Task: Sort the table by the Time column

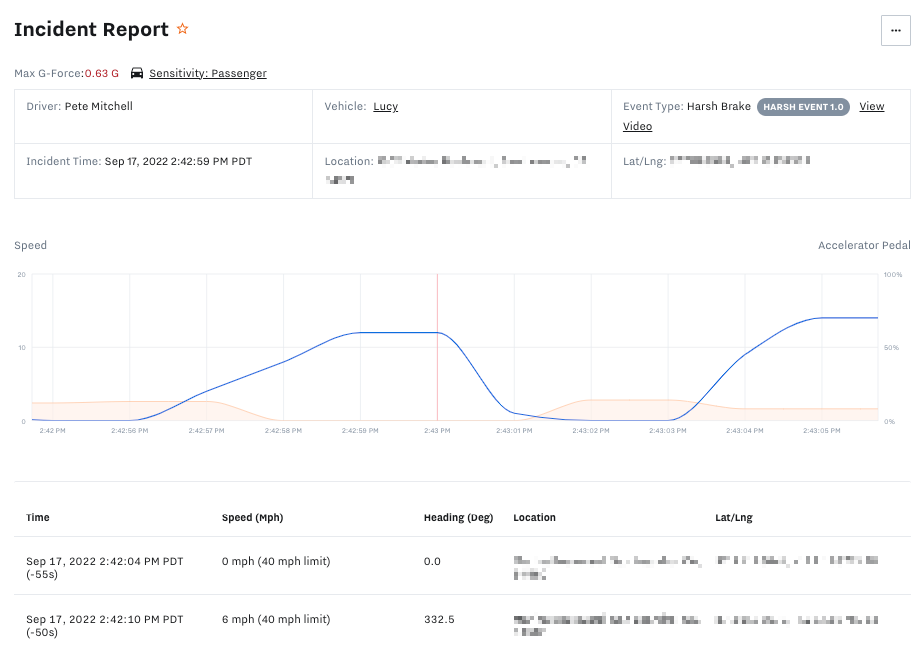Action: coord(37,517)
